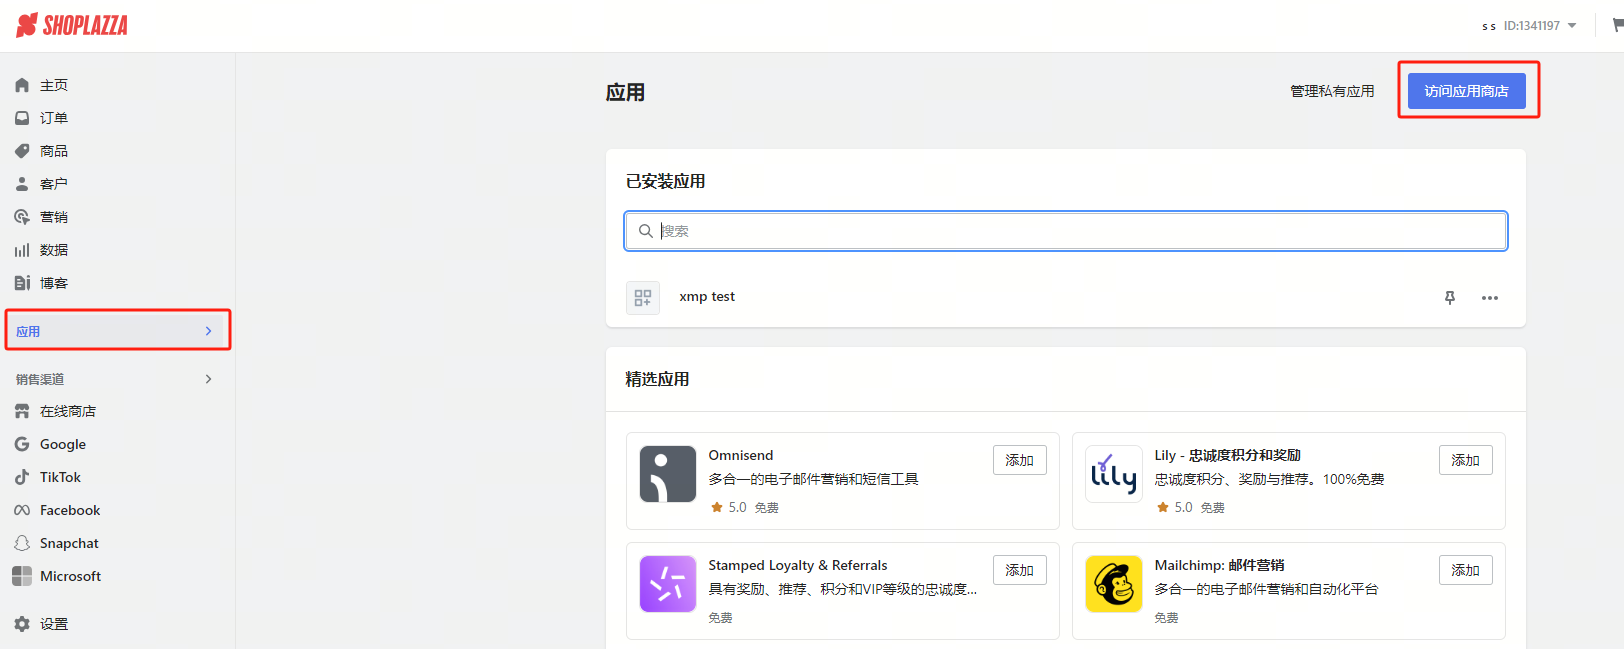Open the 商品 products tag icon
The image size is (1624, 649).
(x=22, y=151)
